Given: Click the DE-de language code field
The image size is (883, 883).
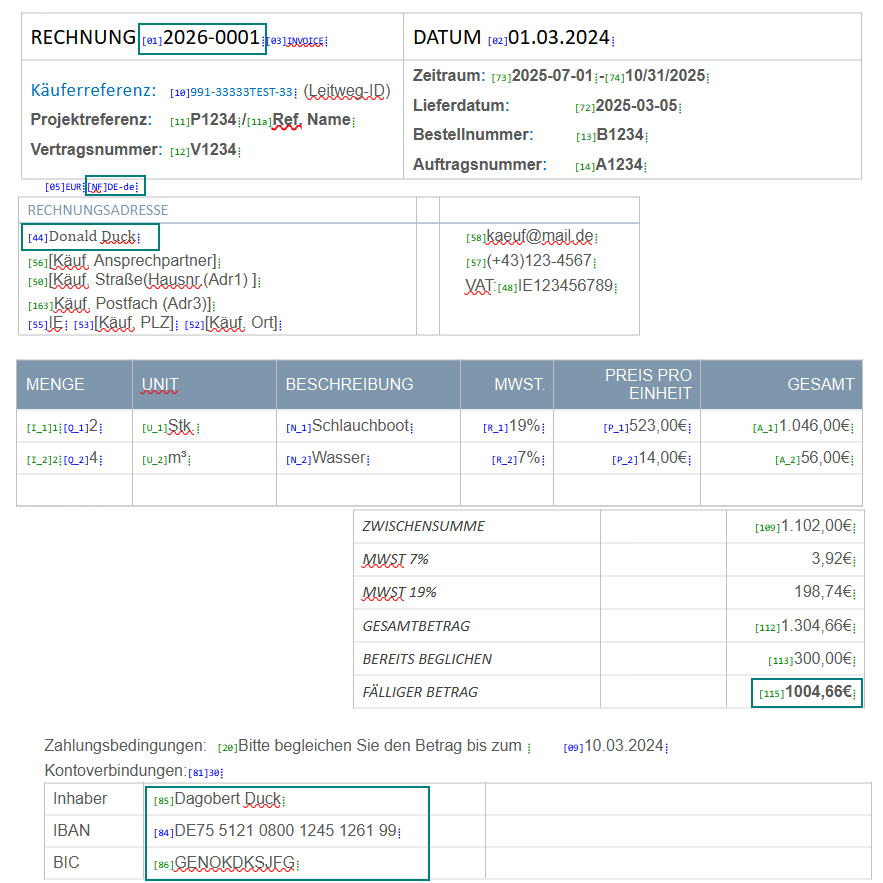Looking at the screenshot, I should (x=120, y=186).
